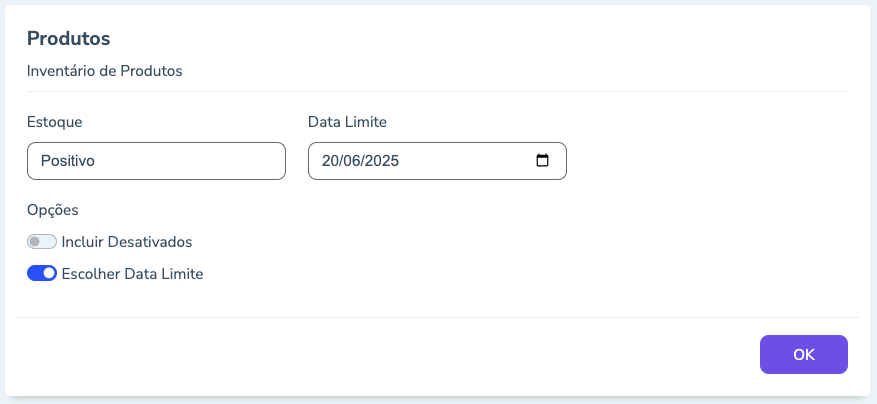Click the "Estoque" field label
The width and height of the screenshot is (877, 404).
click(55, 122)
